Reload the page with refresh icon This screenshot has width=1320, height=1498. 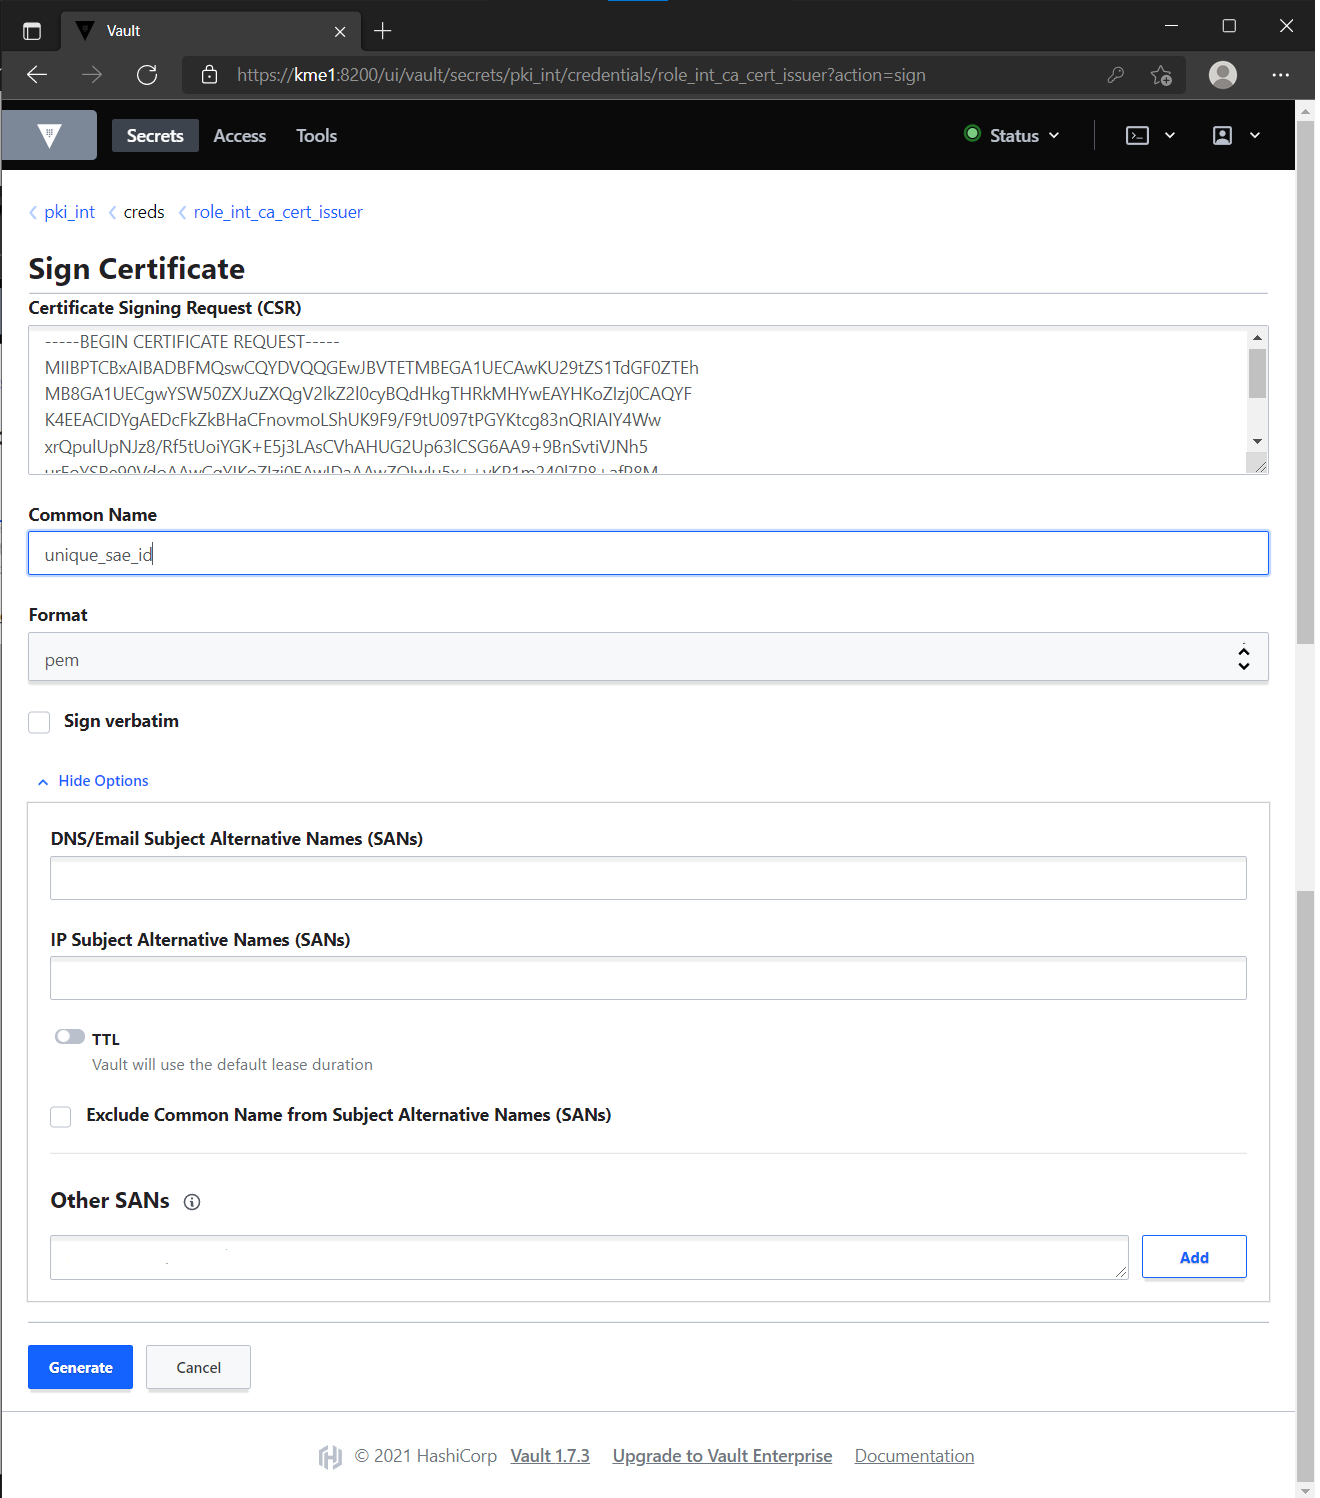[147, 75]
